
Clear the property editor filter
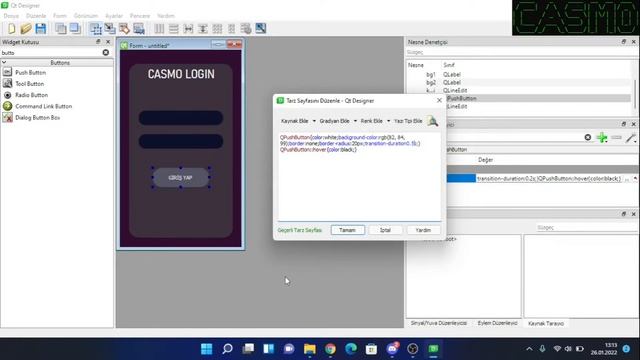[x=588, y=138]
